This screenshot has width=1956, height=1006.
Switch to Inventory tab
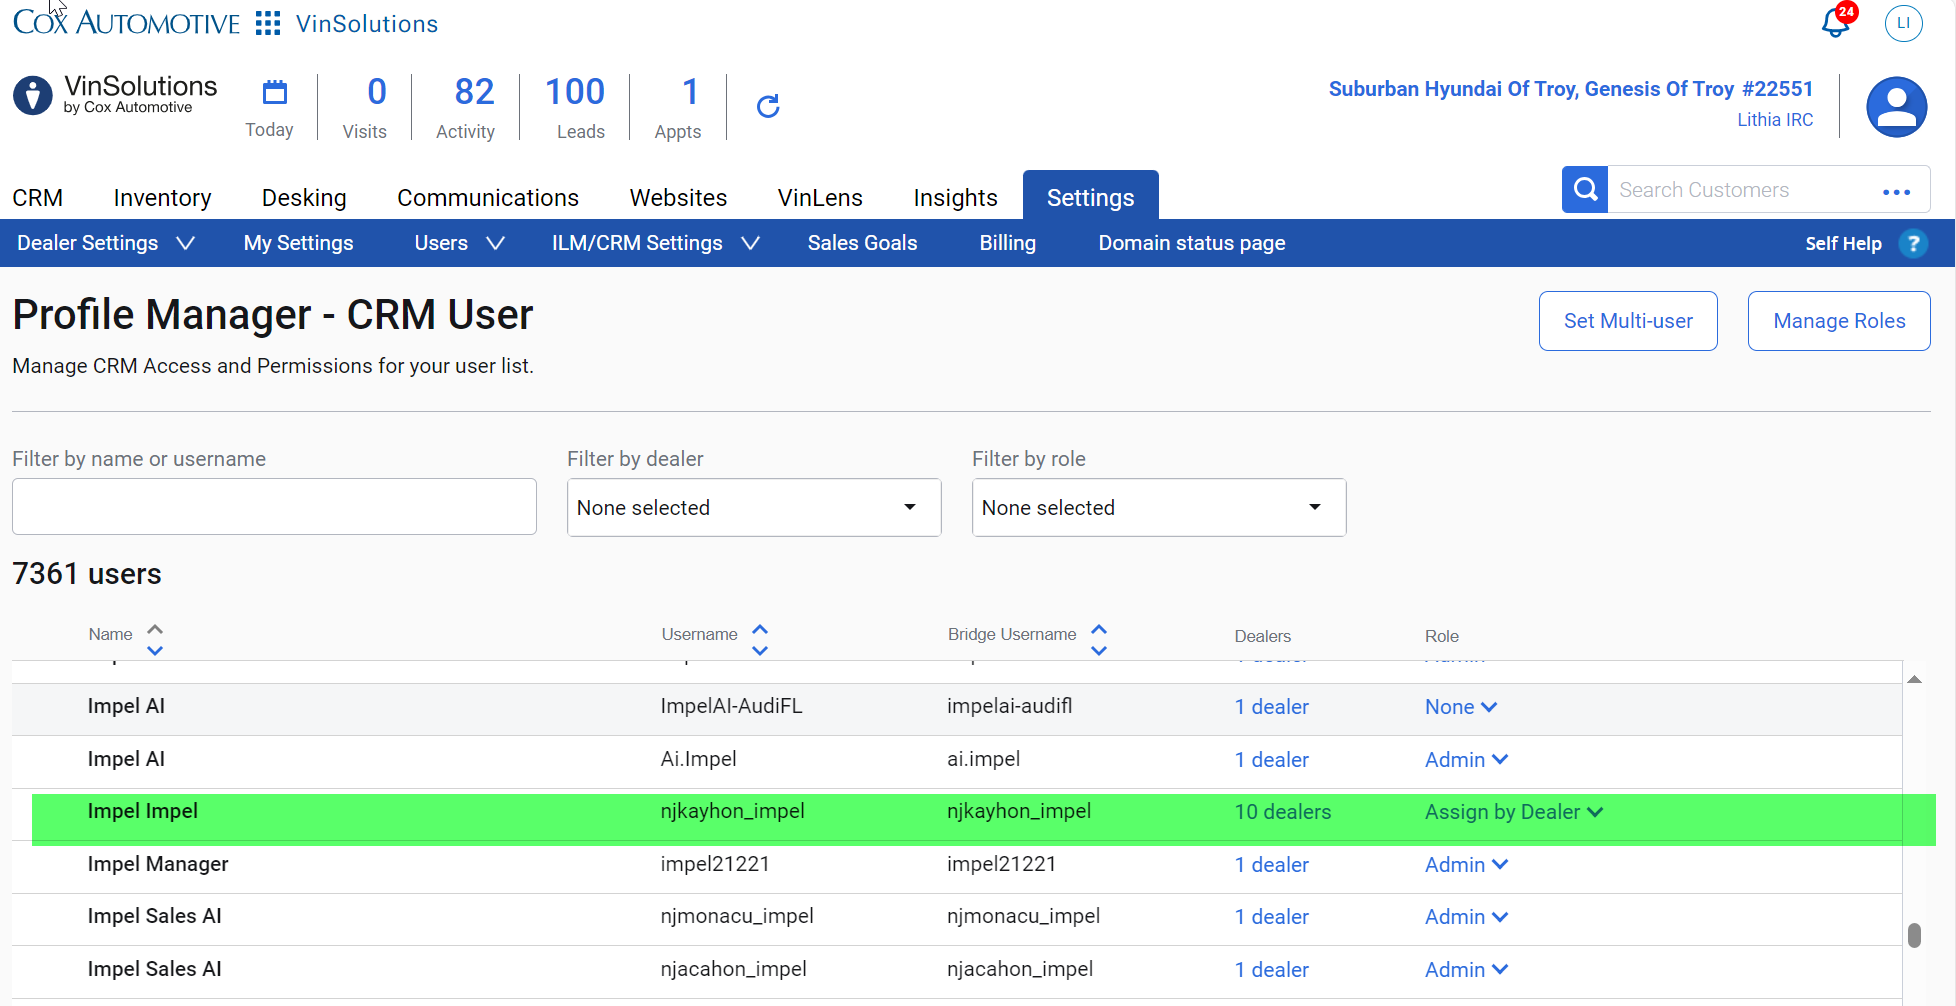[x=162, y=198]
